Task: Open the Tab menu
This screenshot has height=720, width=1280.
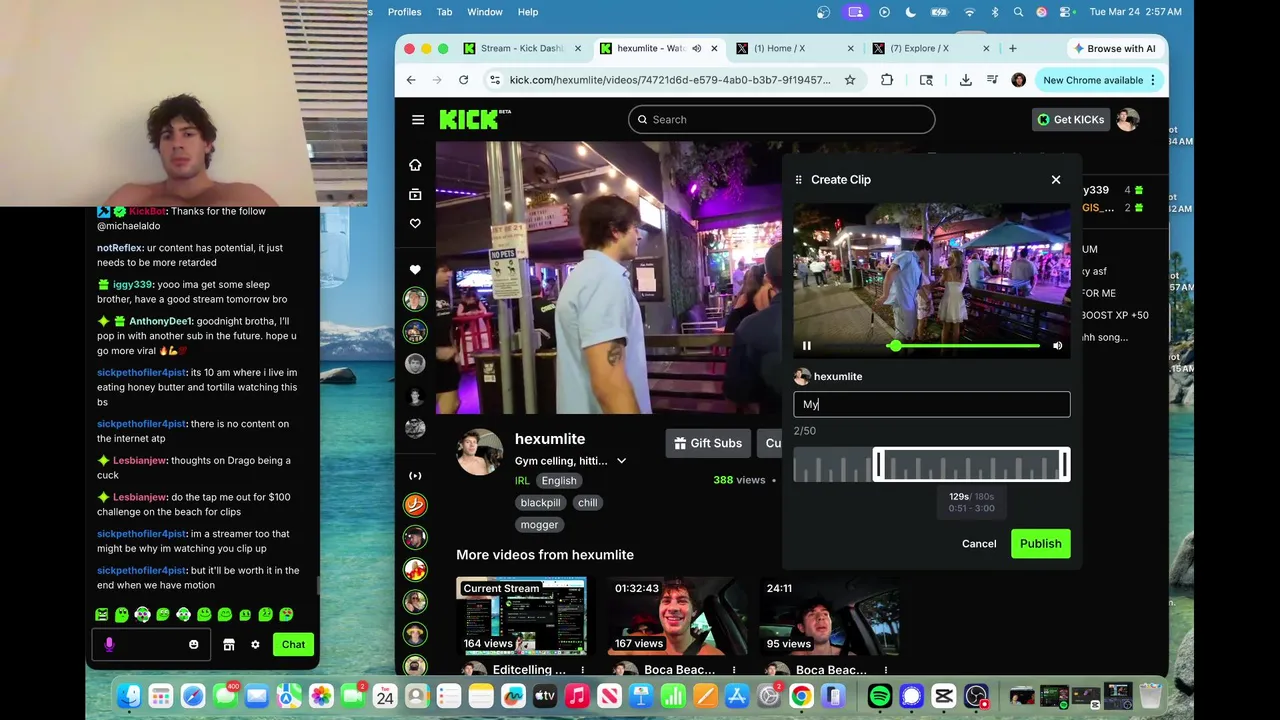Action: (x=444, y=12)
